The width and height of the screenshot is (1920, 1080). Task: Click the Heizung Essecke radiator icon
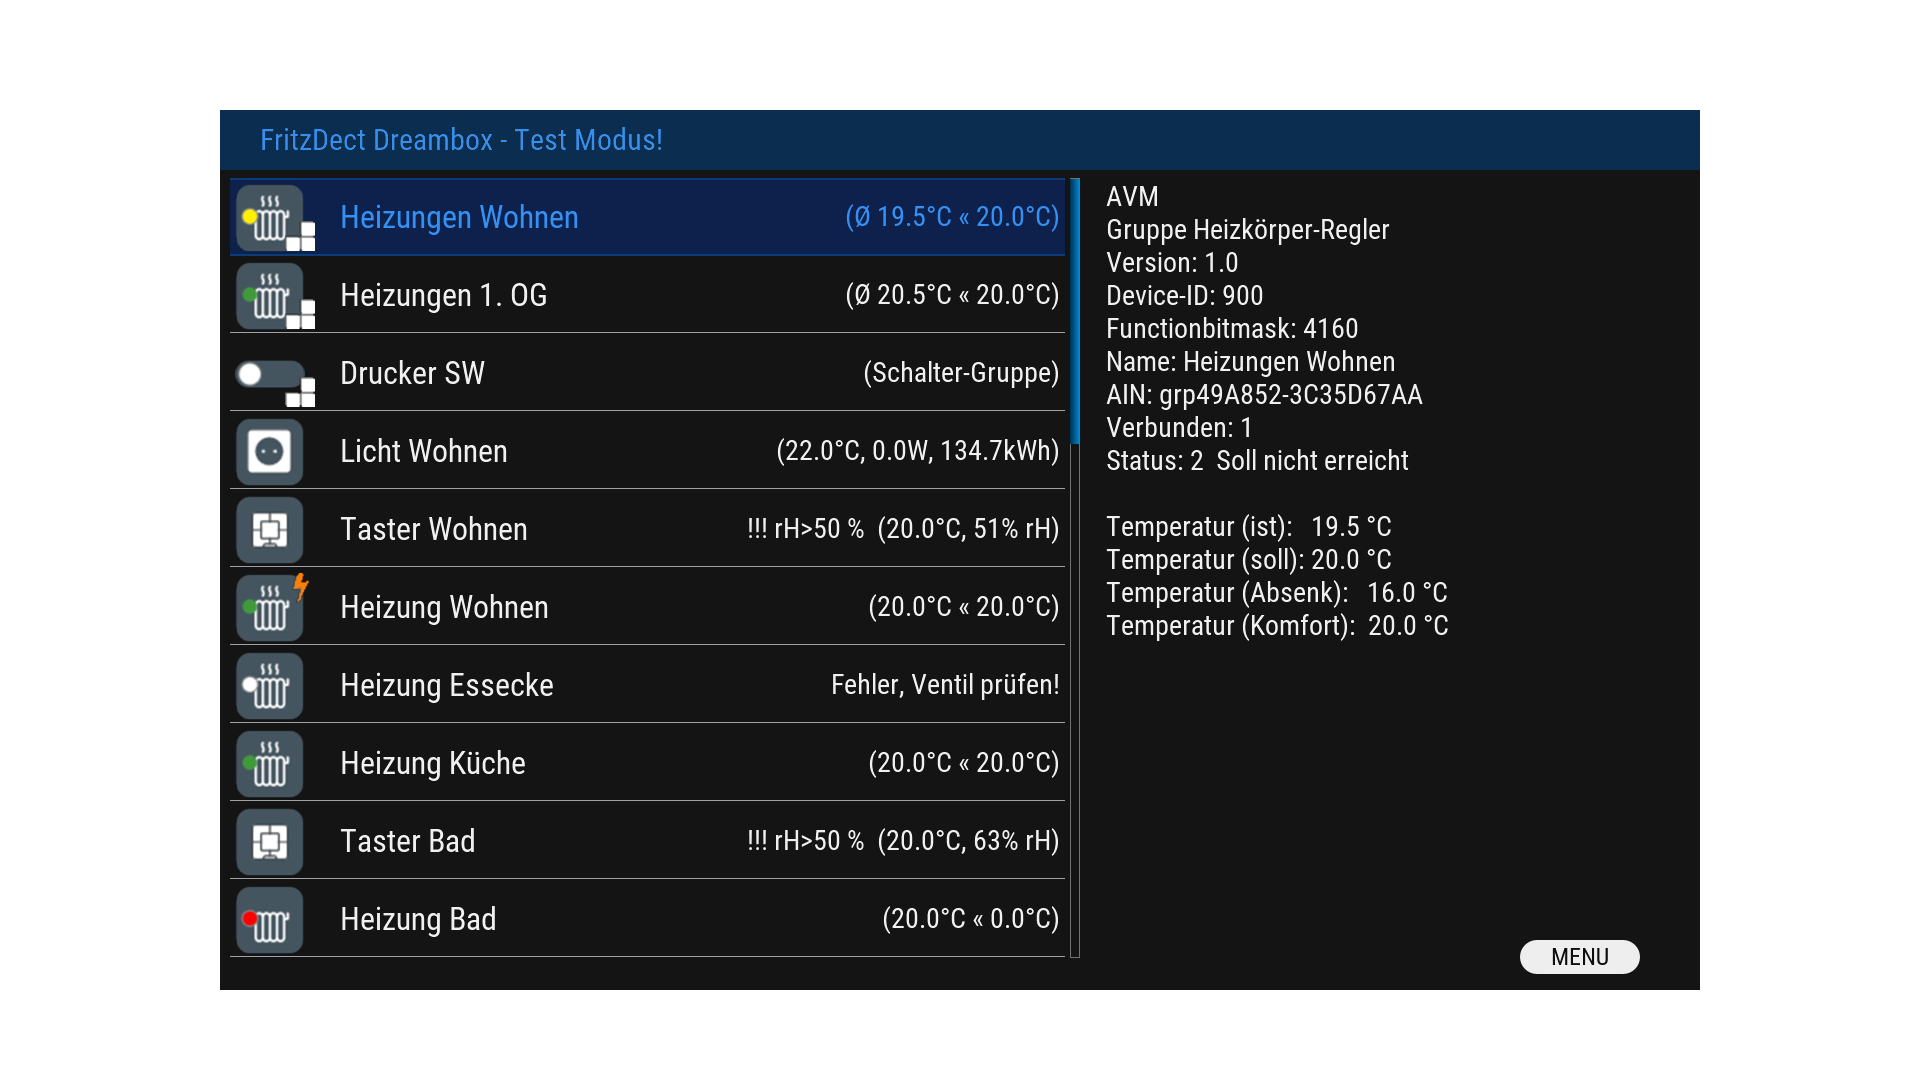[269, 686]
